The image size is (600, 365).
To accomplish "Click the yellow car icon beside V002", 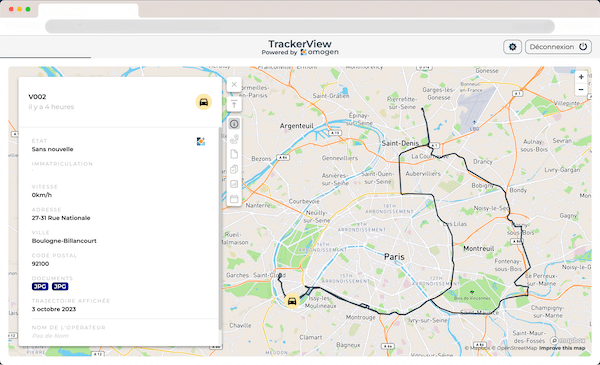I will point(204,102).
